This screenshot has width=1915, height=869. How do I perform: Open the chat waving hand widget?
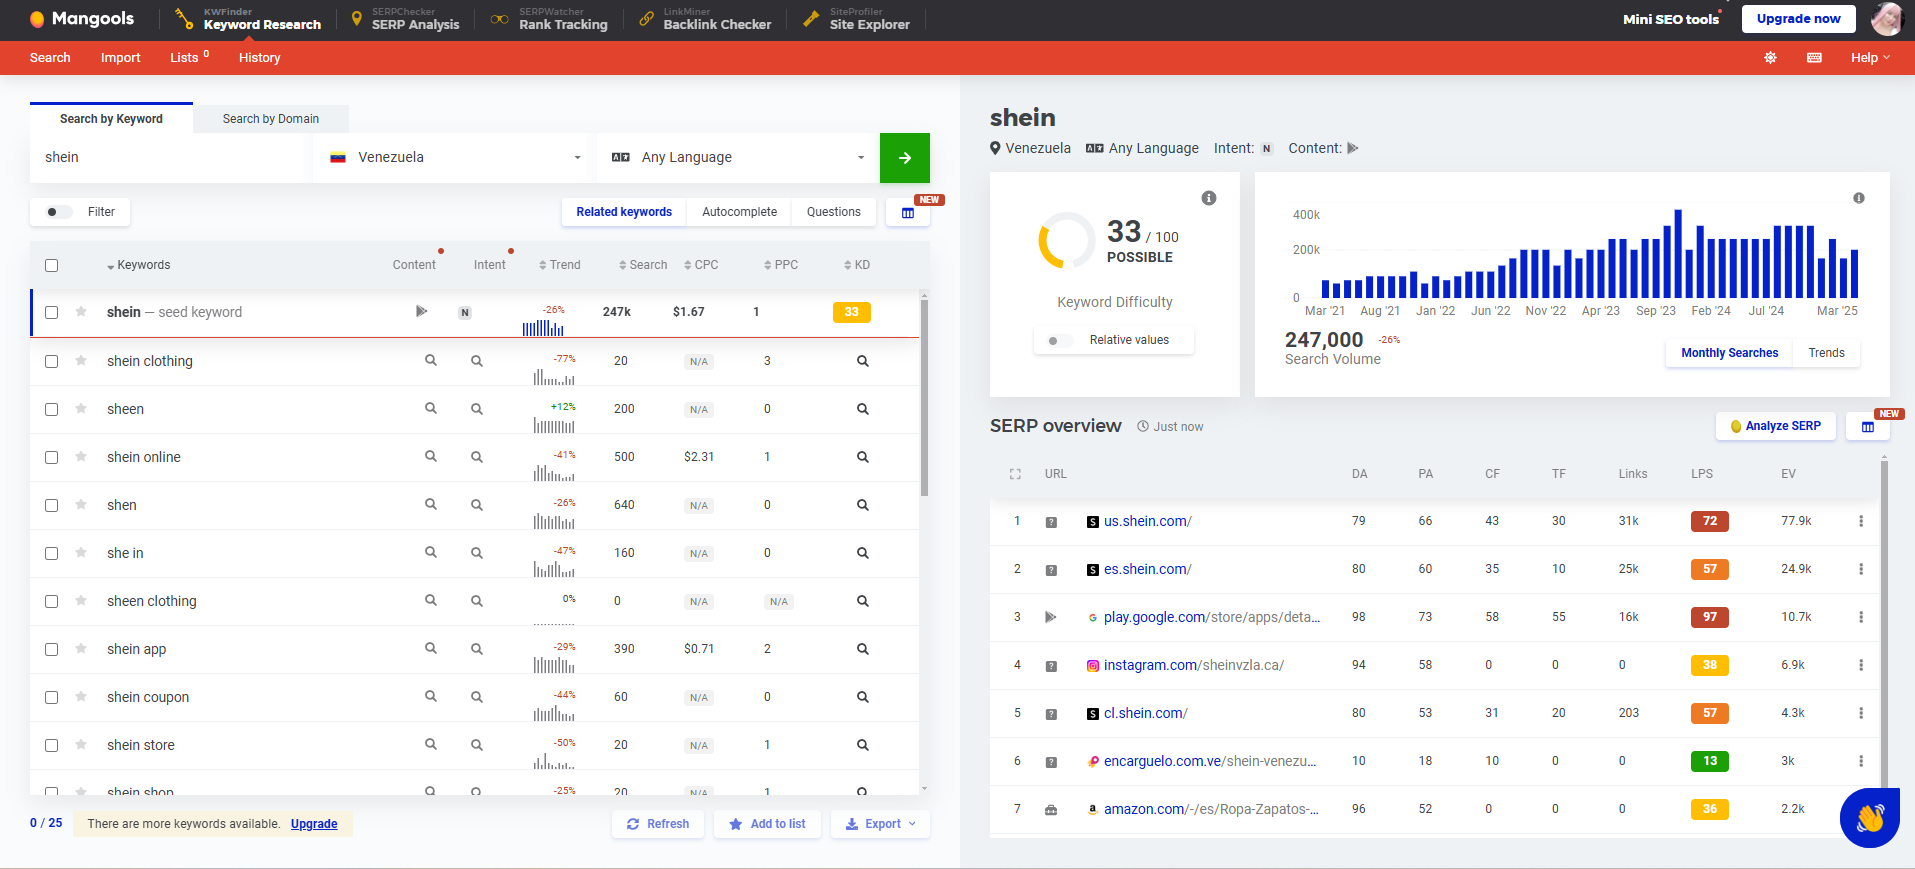tap(1870, 818)
